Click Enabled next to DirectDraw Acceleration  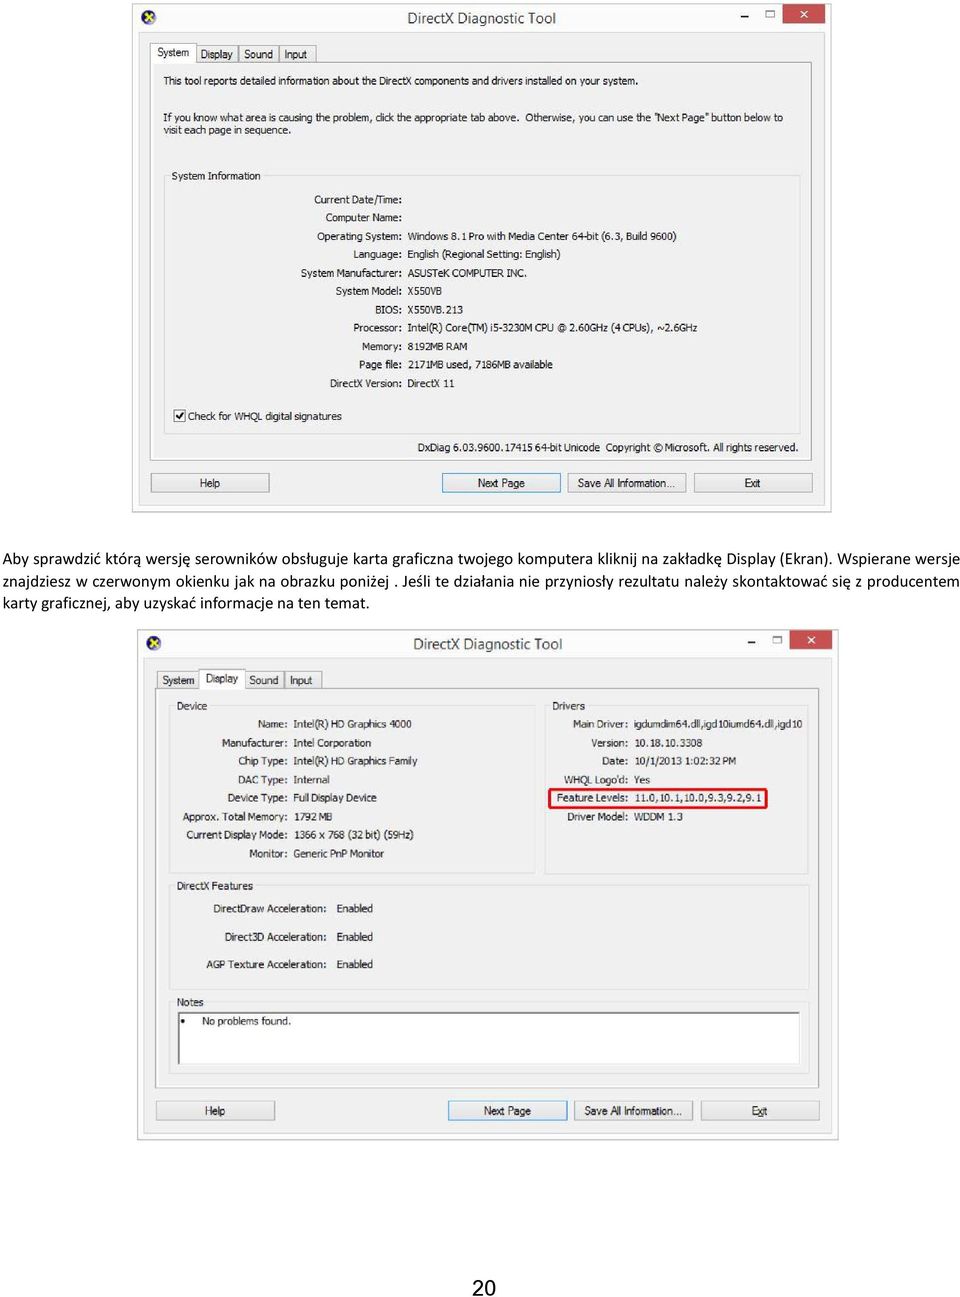(355, 909)
